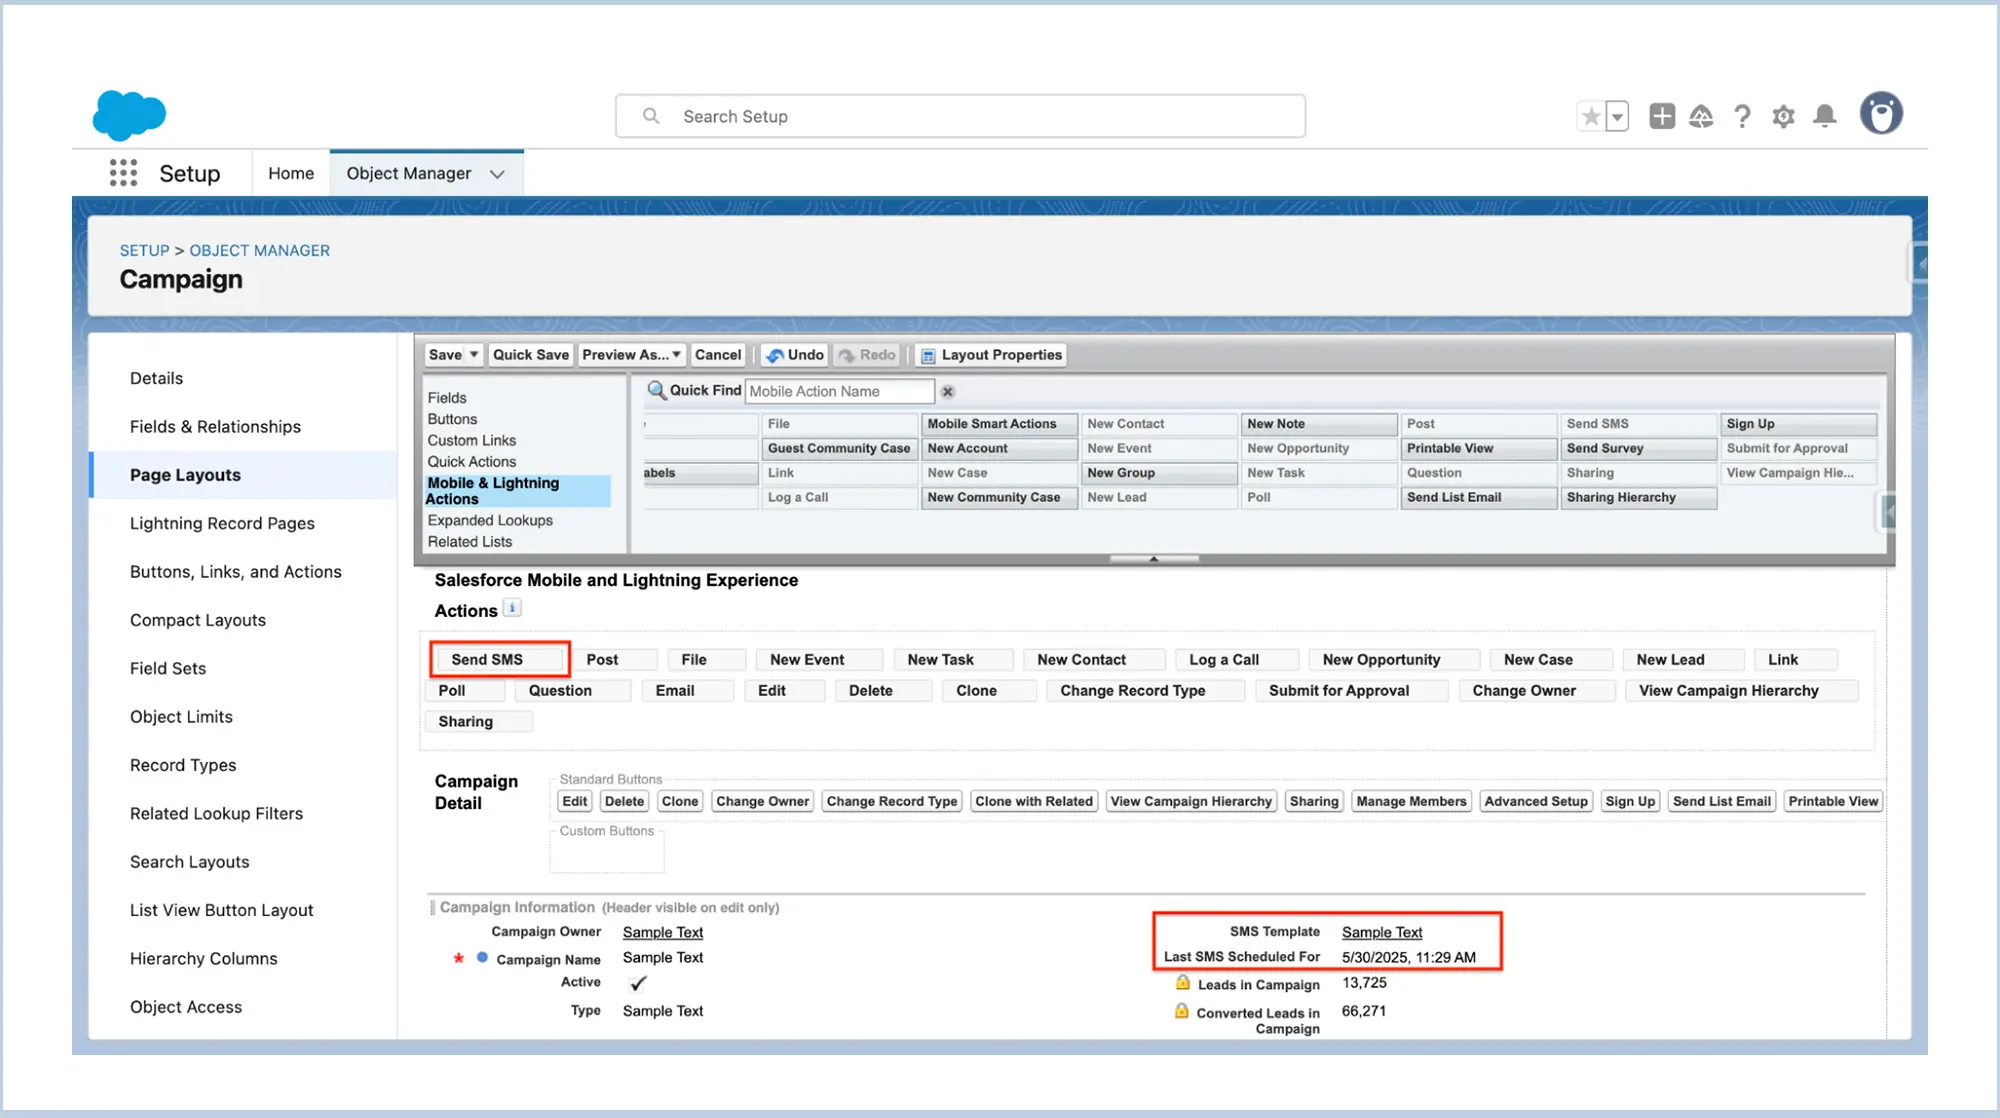
Task: Open the global actions plus icon
Action: [x=1661, y=116]
